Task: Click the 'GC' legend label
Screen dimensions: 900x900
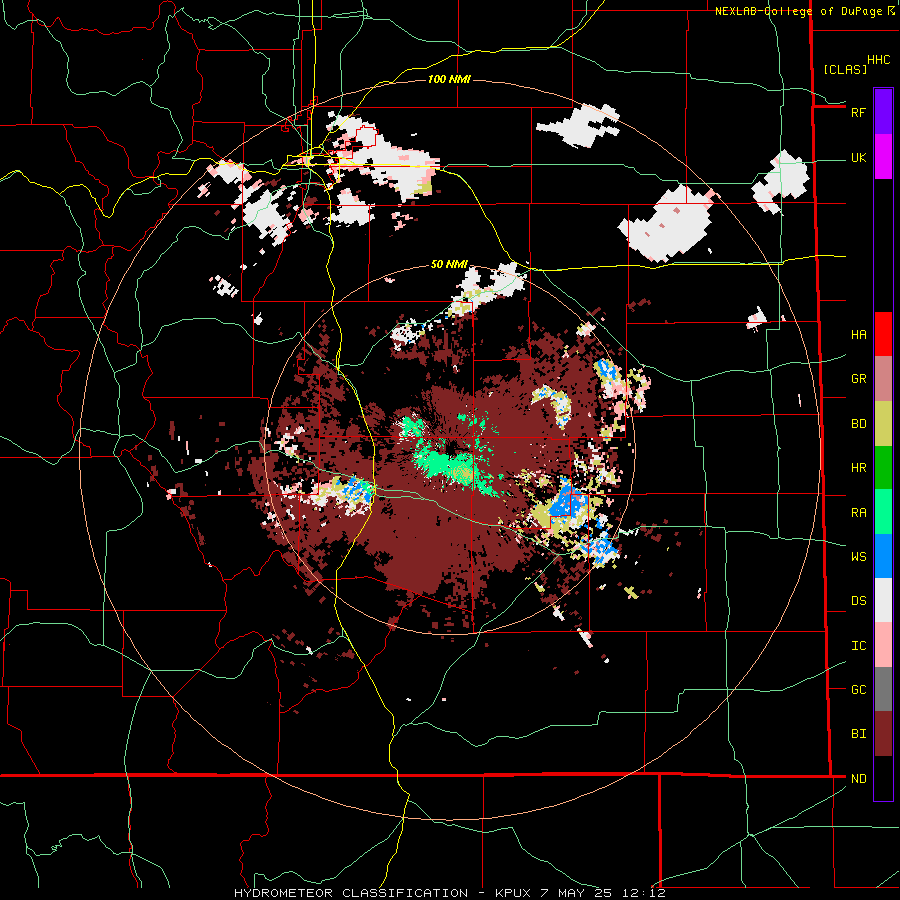Action: (x=858, y=690)
